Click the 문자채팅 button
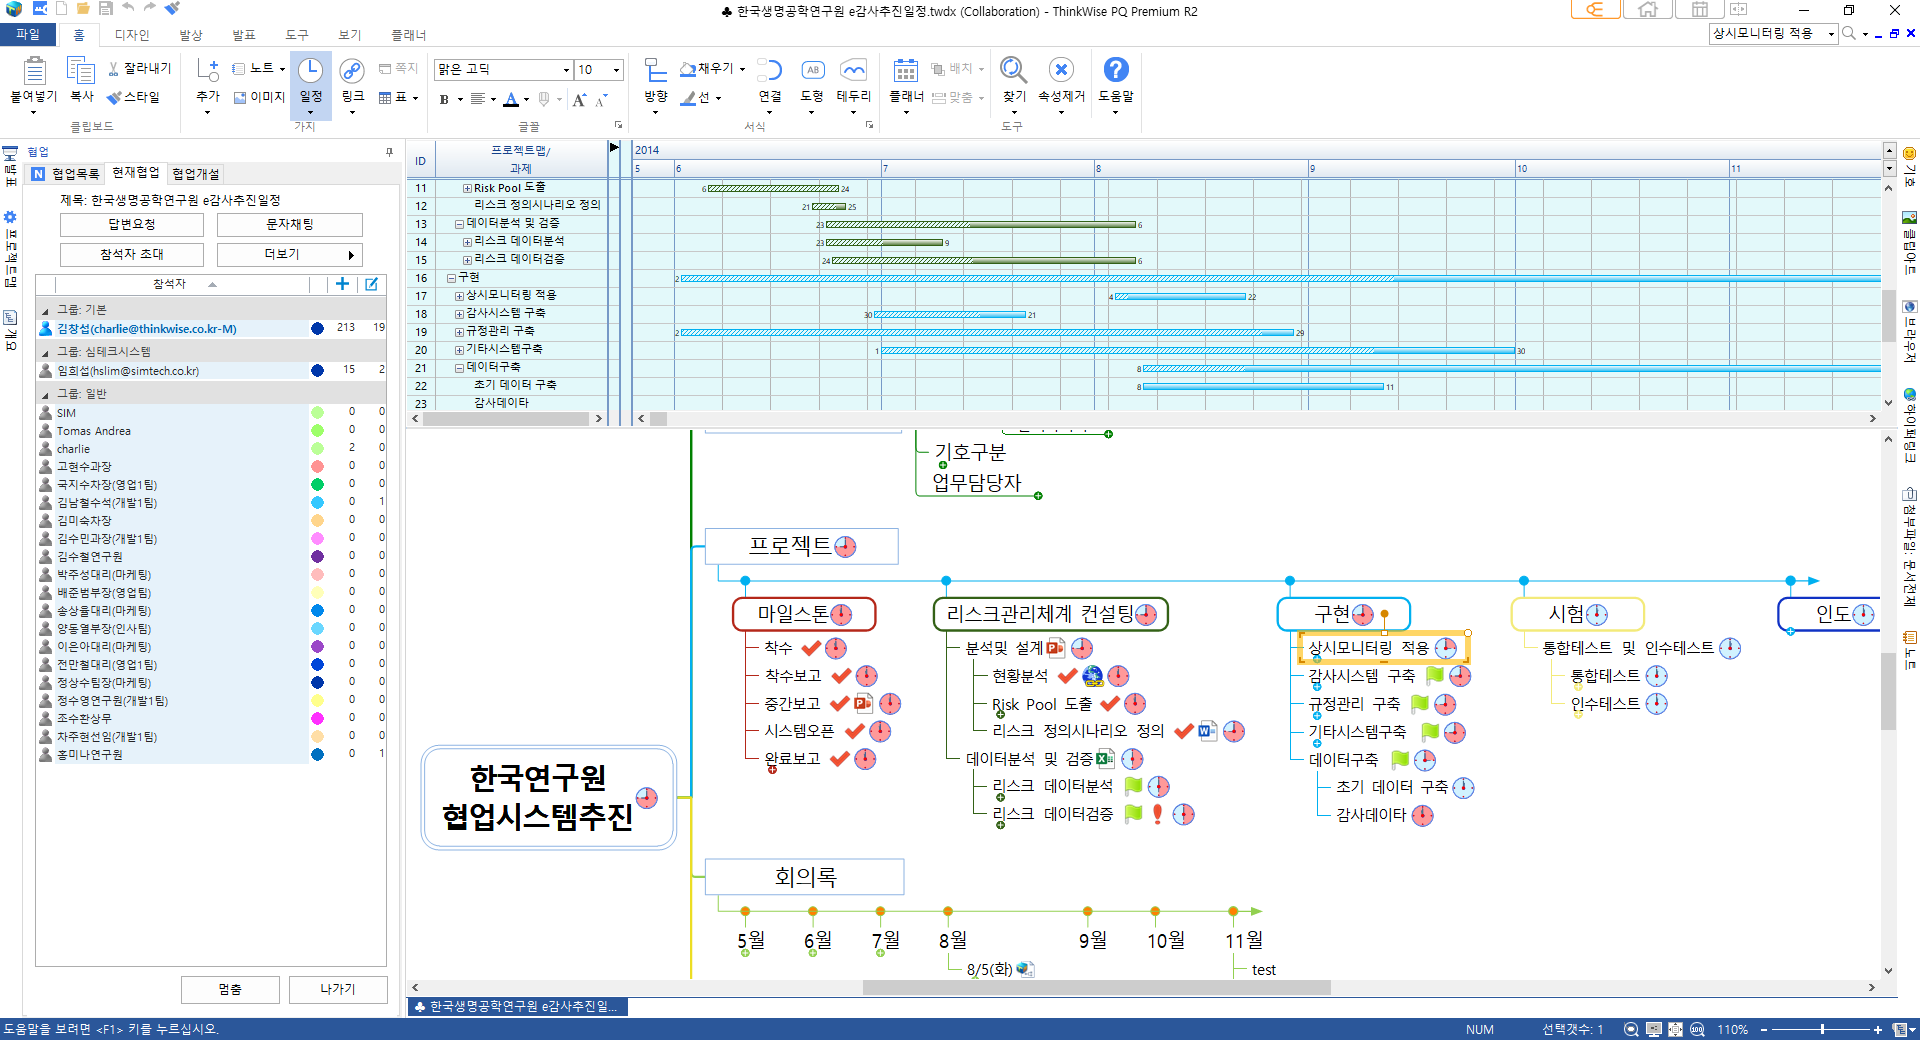 point(290,225)
